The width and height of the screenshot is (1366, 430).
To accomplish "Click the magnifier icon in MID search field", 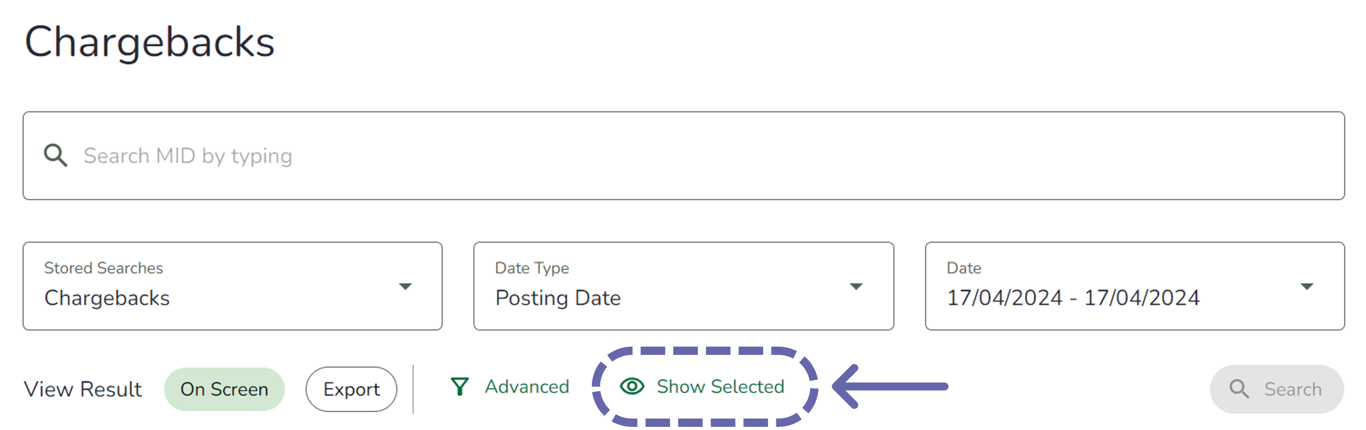I will [x=56, y=155].
